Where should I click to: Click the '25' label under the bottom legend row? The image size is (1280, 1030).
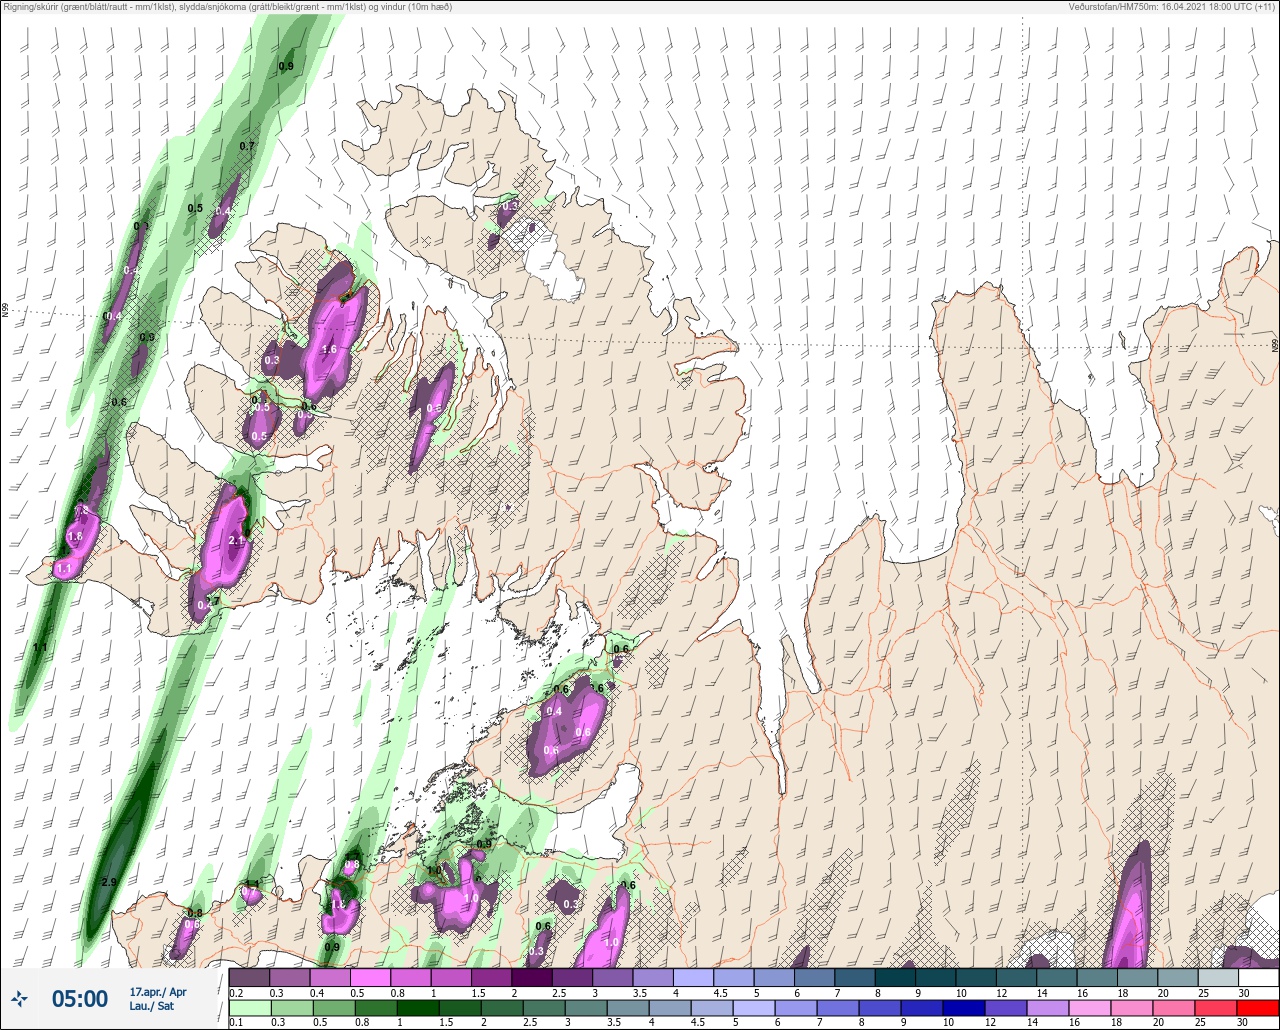point(1202,1022)
